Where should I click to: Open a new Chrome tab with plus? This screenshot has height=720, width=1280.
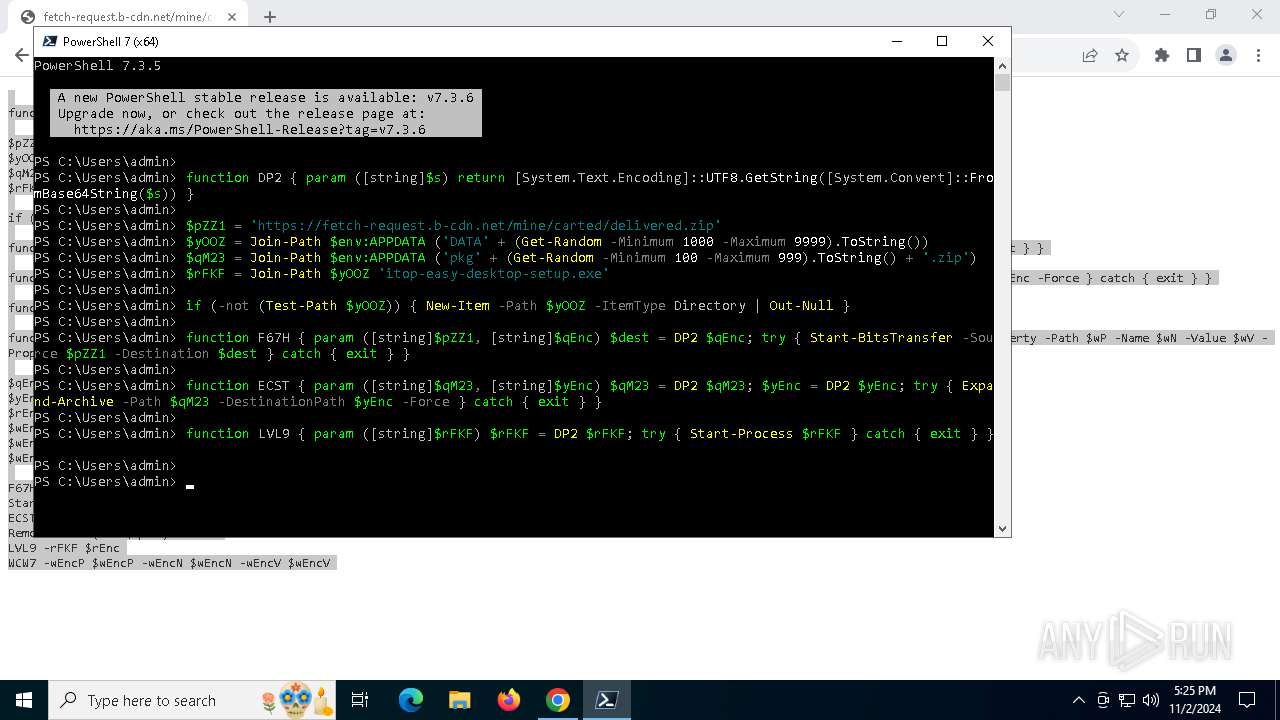[269, 16]
